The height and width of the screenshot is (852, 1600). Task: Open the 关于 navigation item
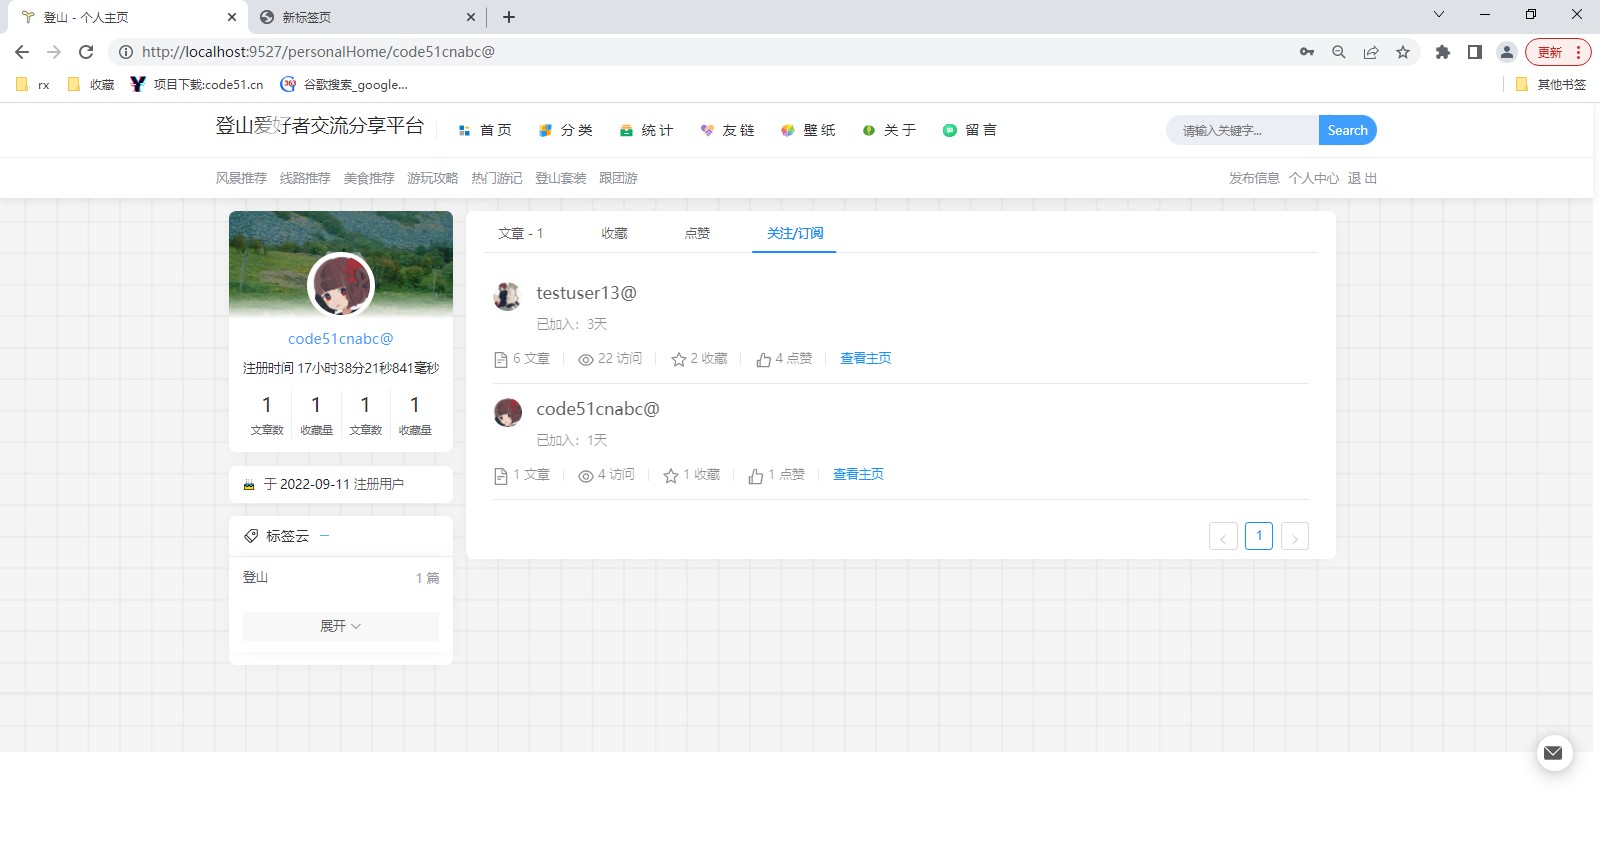[x=889, y=130]
